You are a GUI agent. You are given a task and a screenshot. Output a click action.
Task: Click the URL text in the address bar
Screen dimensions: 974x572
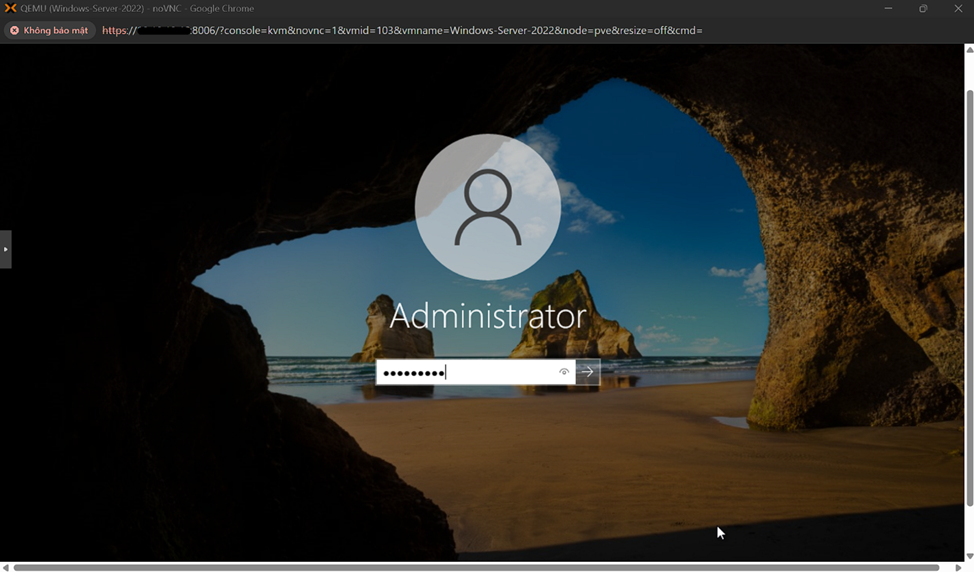[x=402, y=31]
